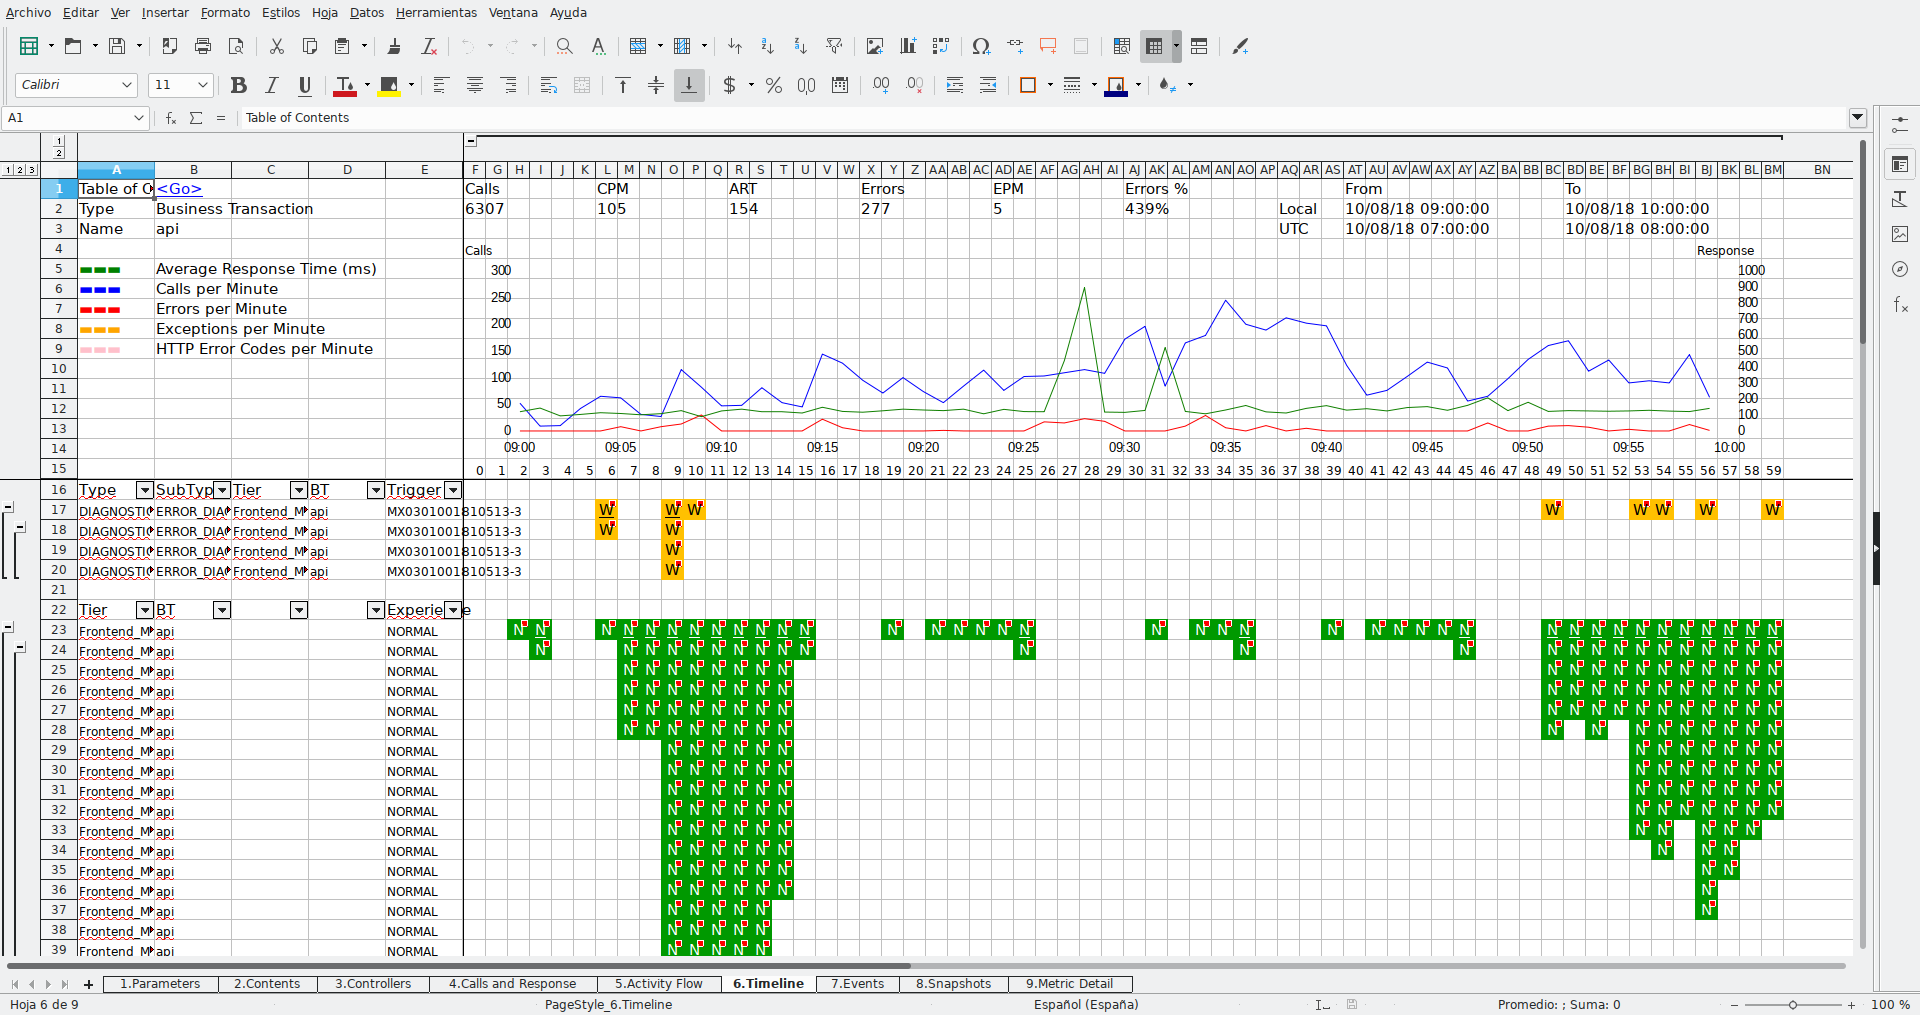Toggle Bold formatting
The height and width of the screenshot is (1015, 1920).
(238, 85)
